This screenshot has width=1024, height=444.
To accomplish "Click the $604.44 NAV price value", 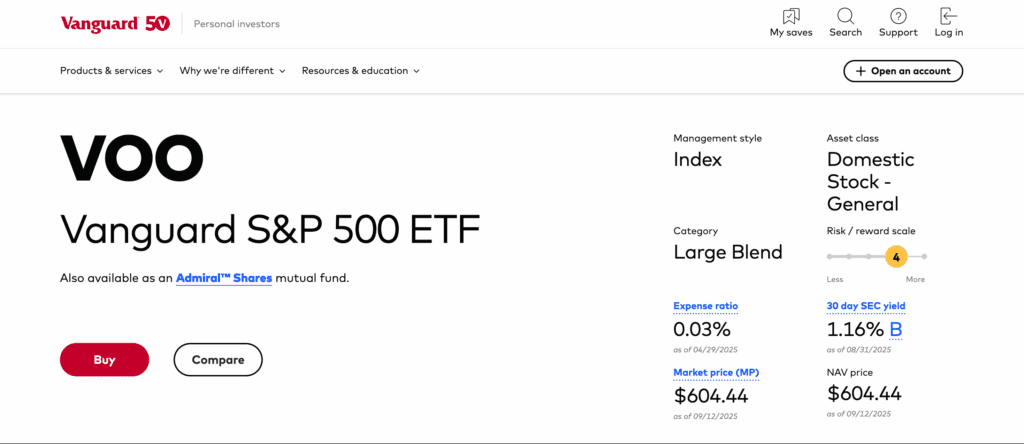I will tap(864, 395).
